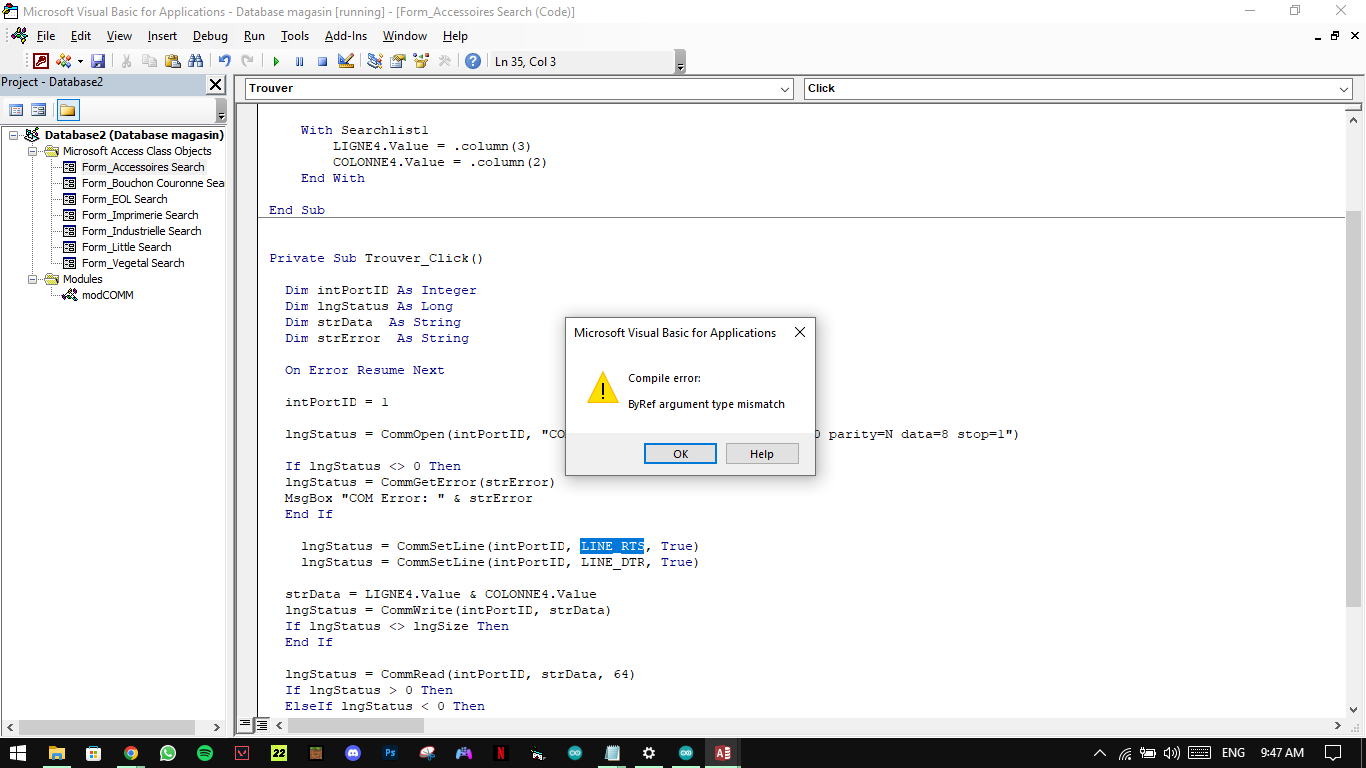
Task: Open the File menu
Action: coord(46,36)
